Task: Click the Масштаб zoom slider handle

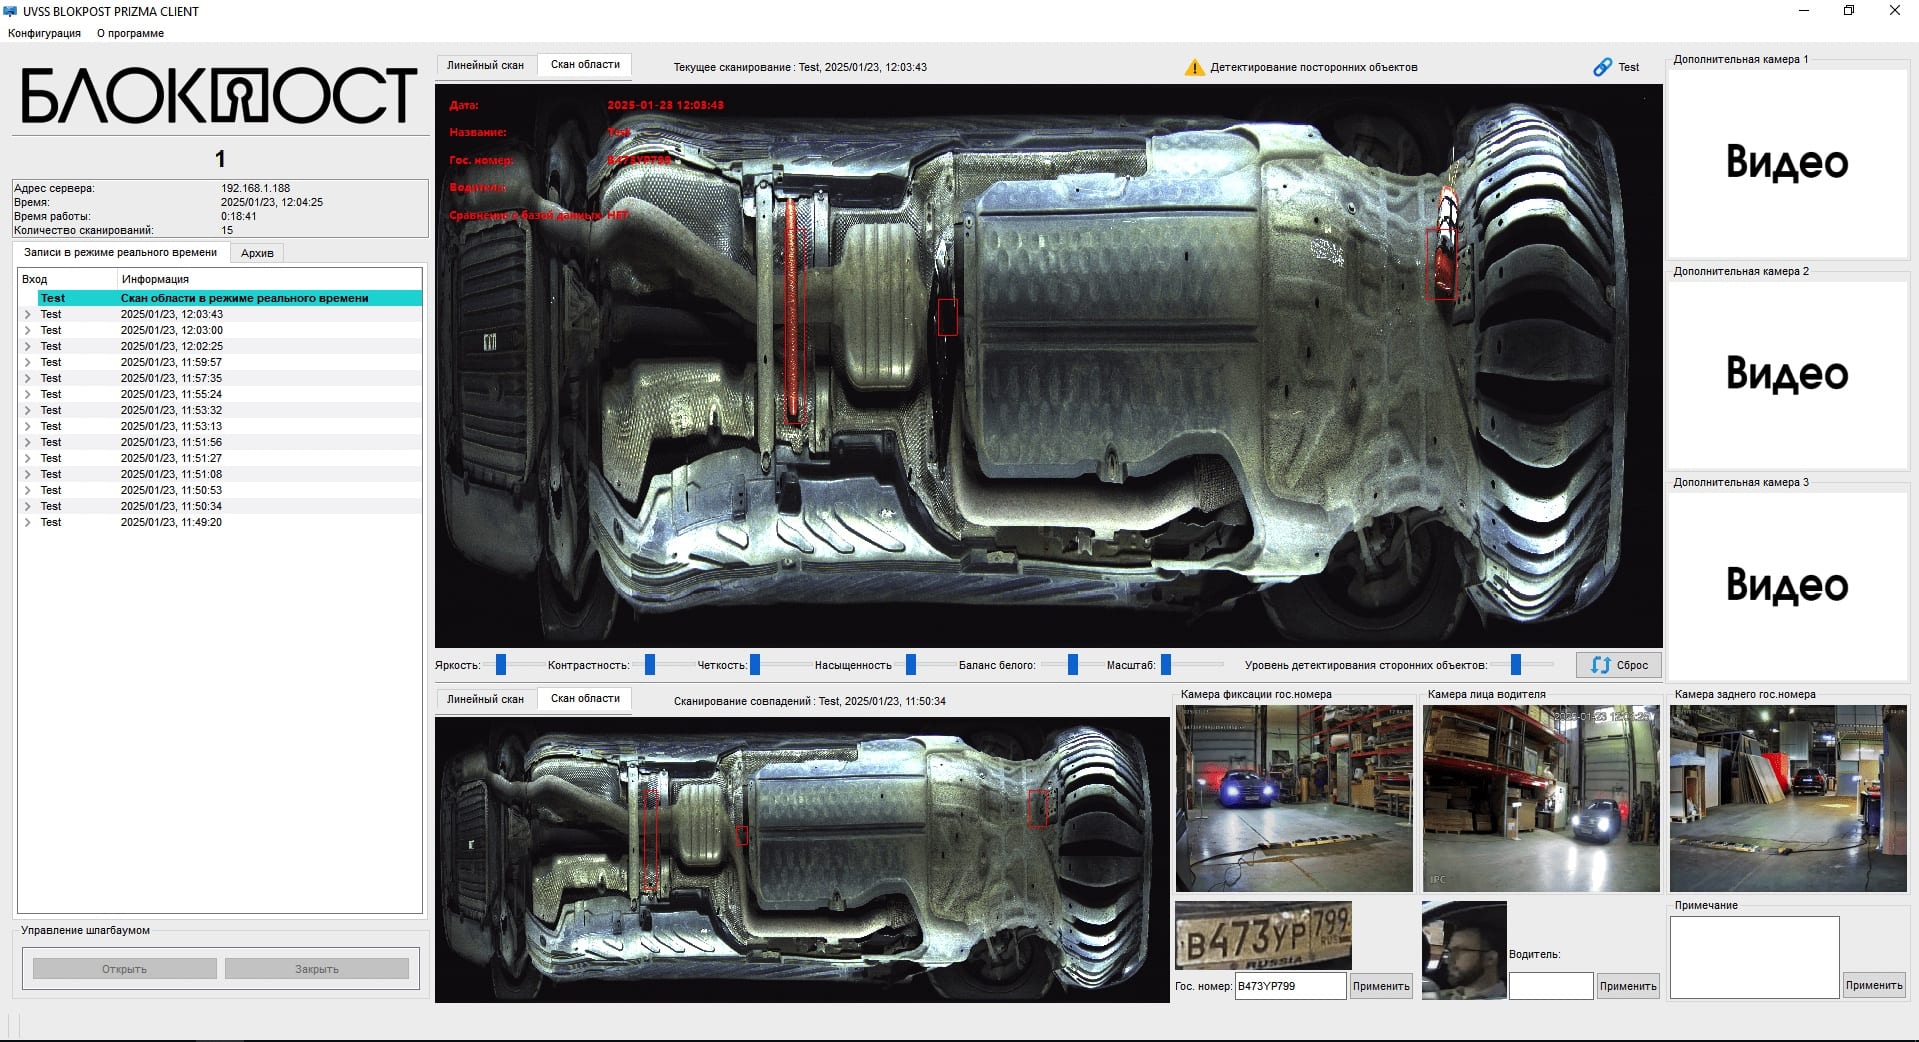Action: tap(1166, 665)
